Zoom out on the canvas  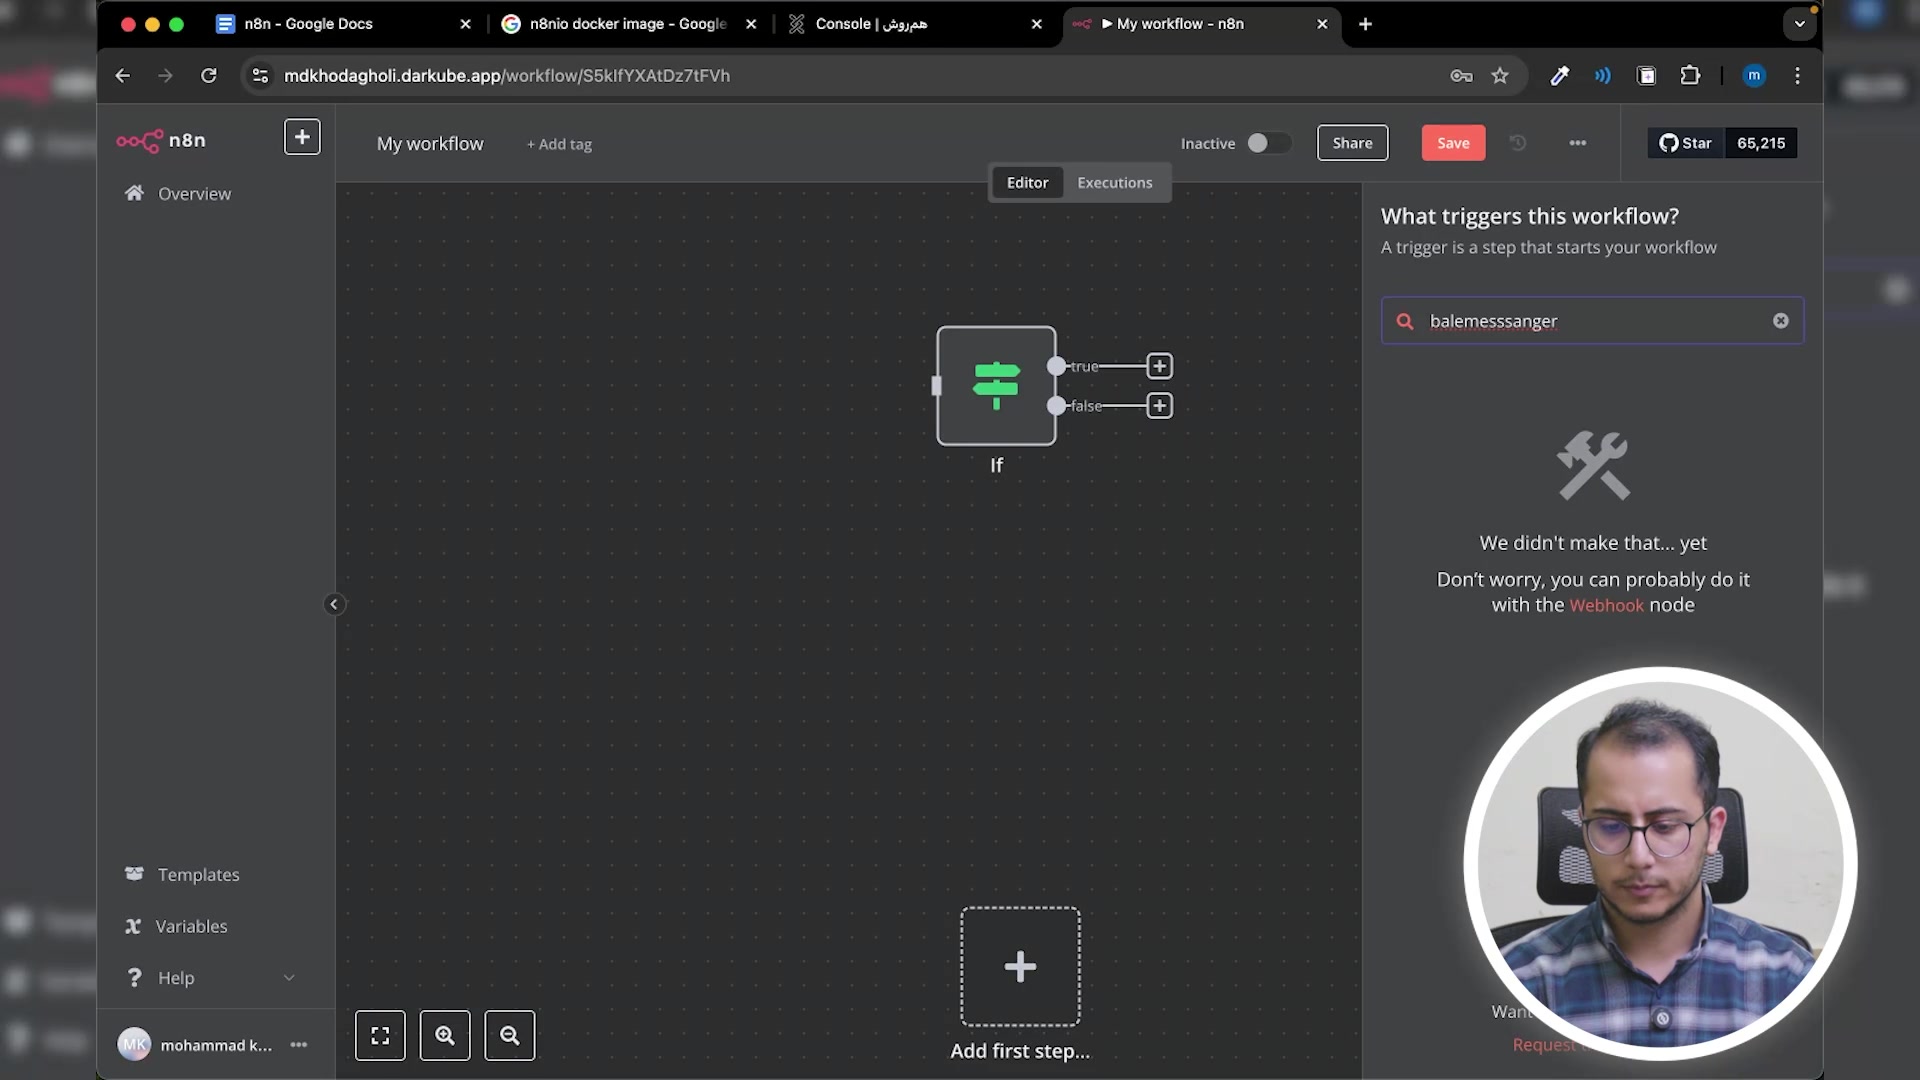click(510, 1035)
